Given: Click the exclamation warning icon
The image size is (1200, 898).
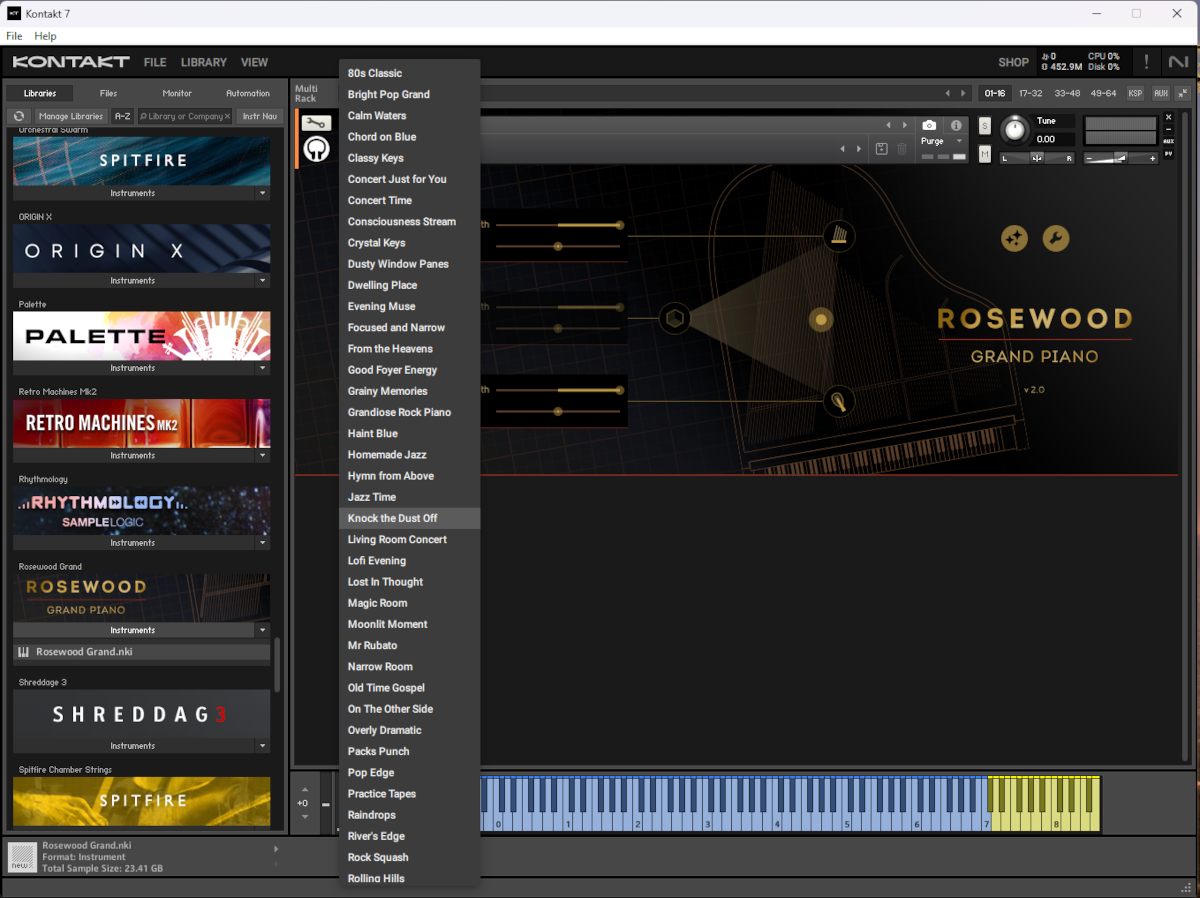Looking at the screenshot, I should [1146, 62].
